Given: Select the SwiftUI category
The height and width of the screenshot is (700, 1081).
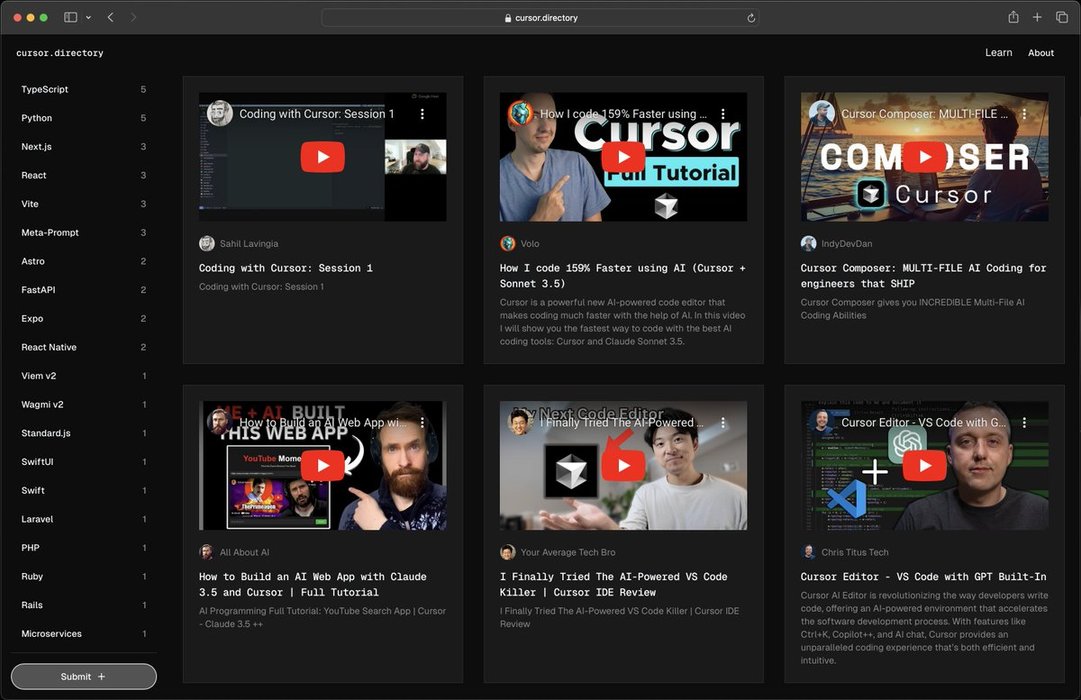Looking at the screenshot, I should coord(83,461).
